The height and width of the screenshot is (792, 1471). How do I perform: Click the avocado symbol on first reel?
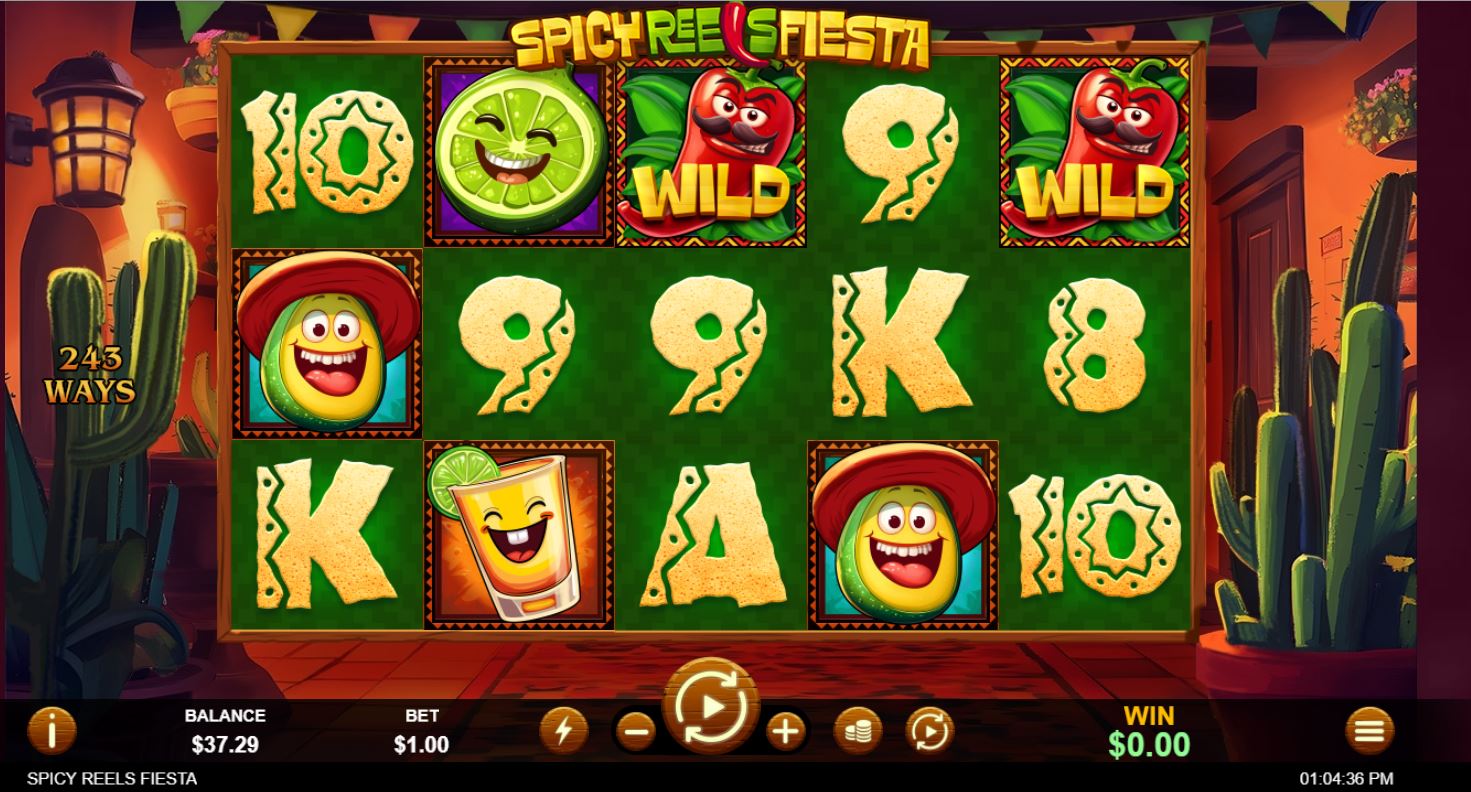click(327, 343)
